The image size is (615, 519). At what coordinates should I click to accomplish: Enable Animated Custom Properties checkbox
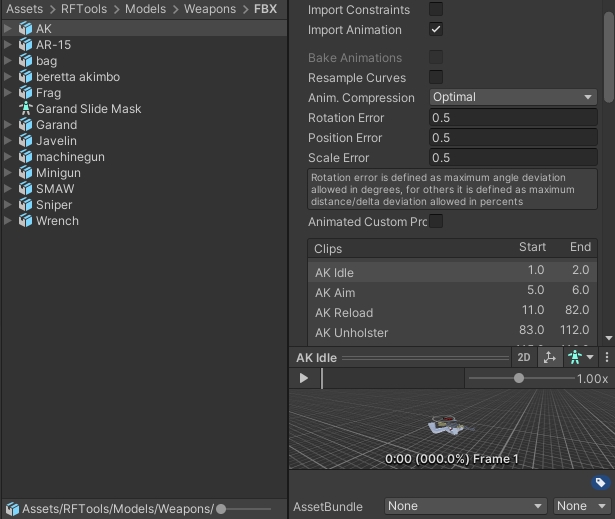pyautogui.click(x=436, y=221)
